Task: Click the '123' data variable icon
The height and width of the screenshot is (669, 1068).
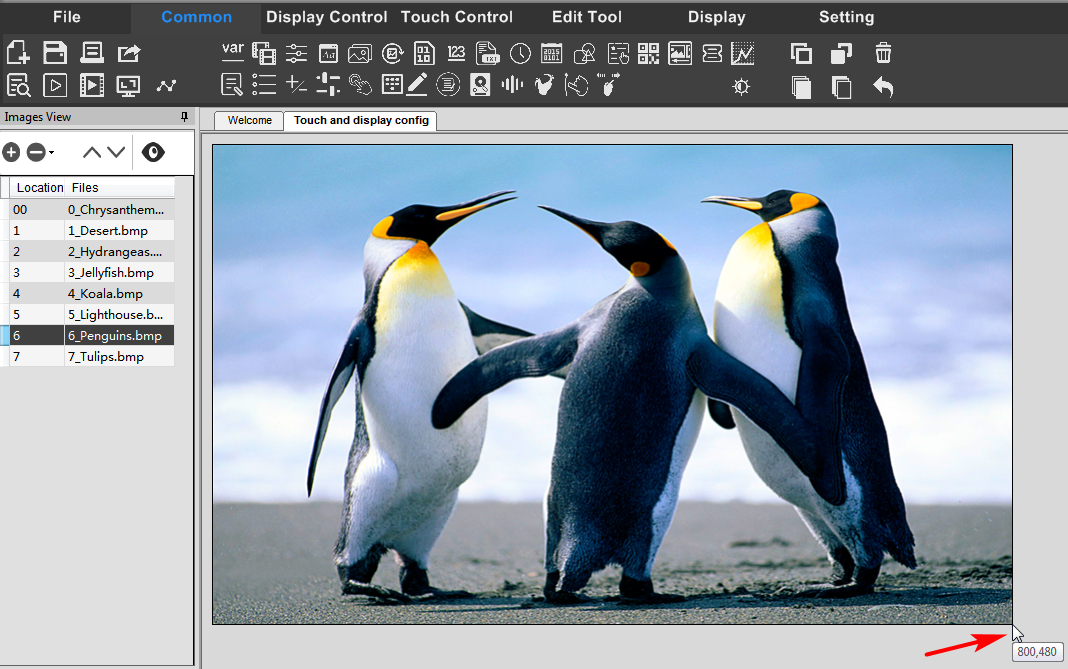Action: coord(456,54)
